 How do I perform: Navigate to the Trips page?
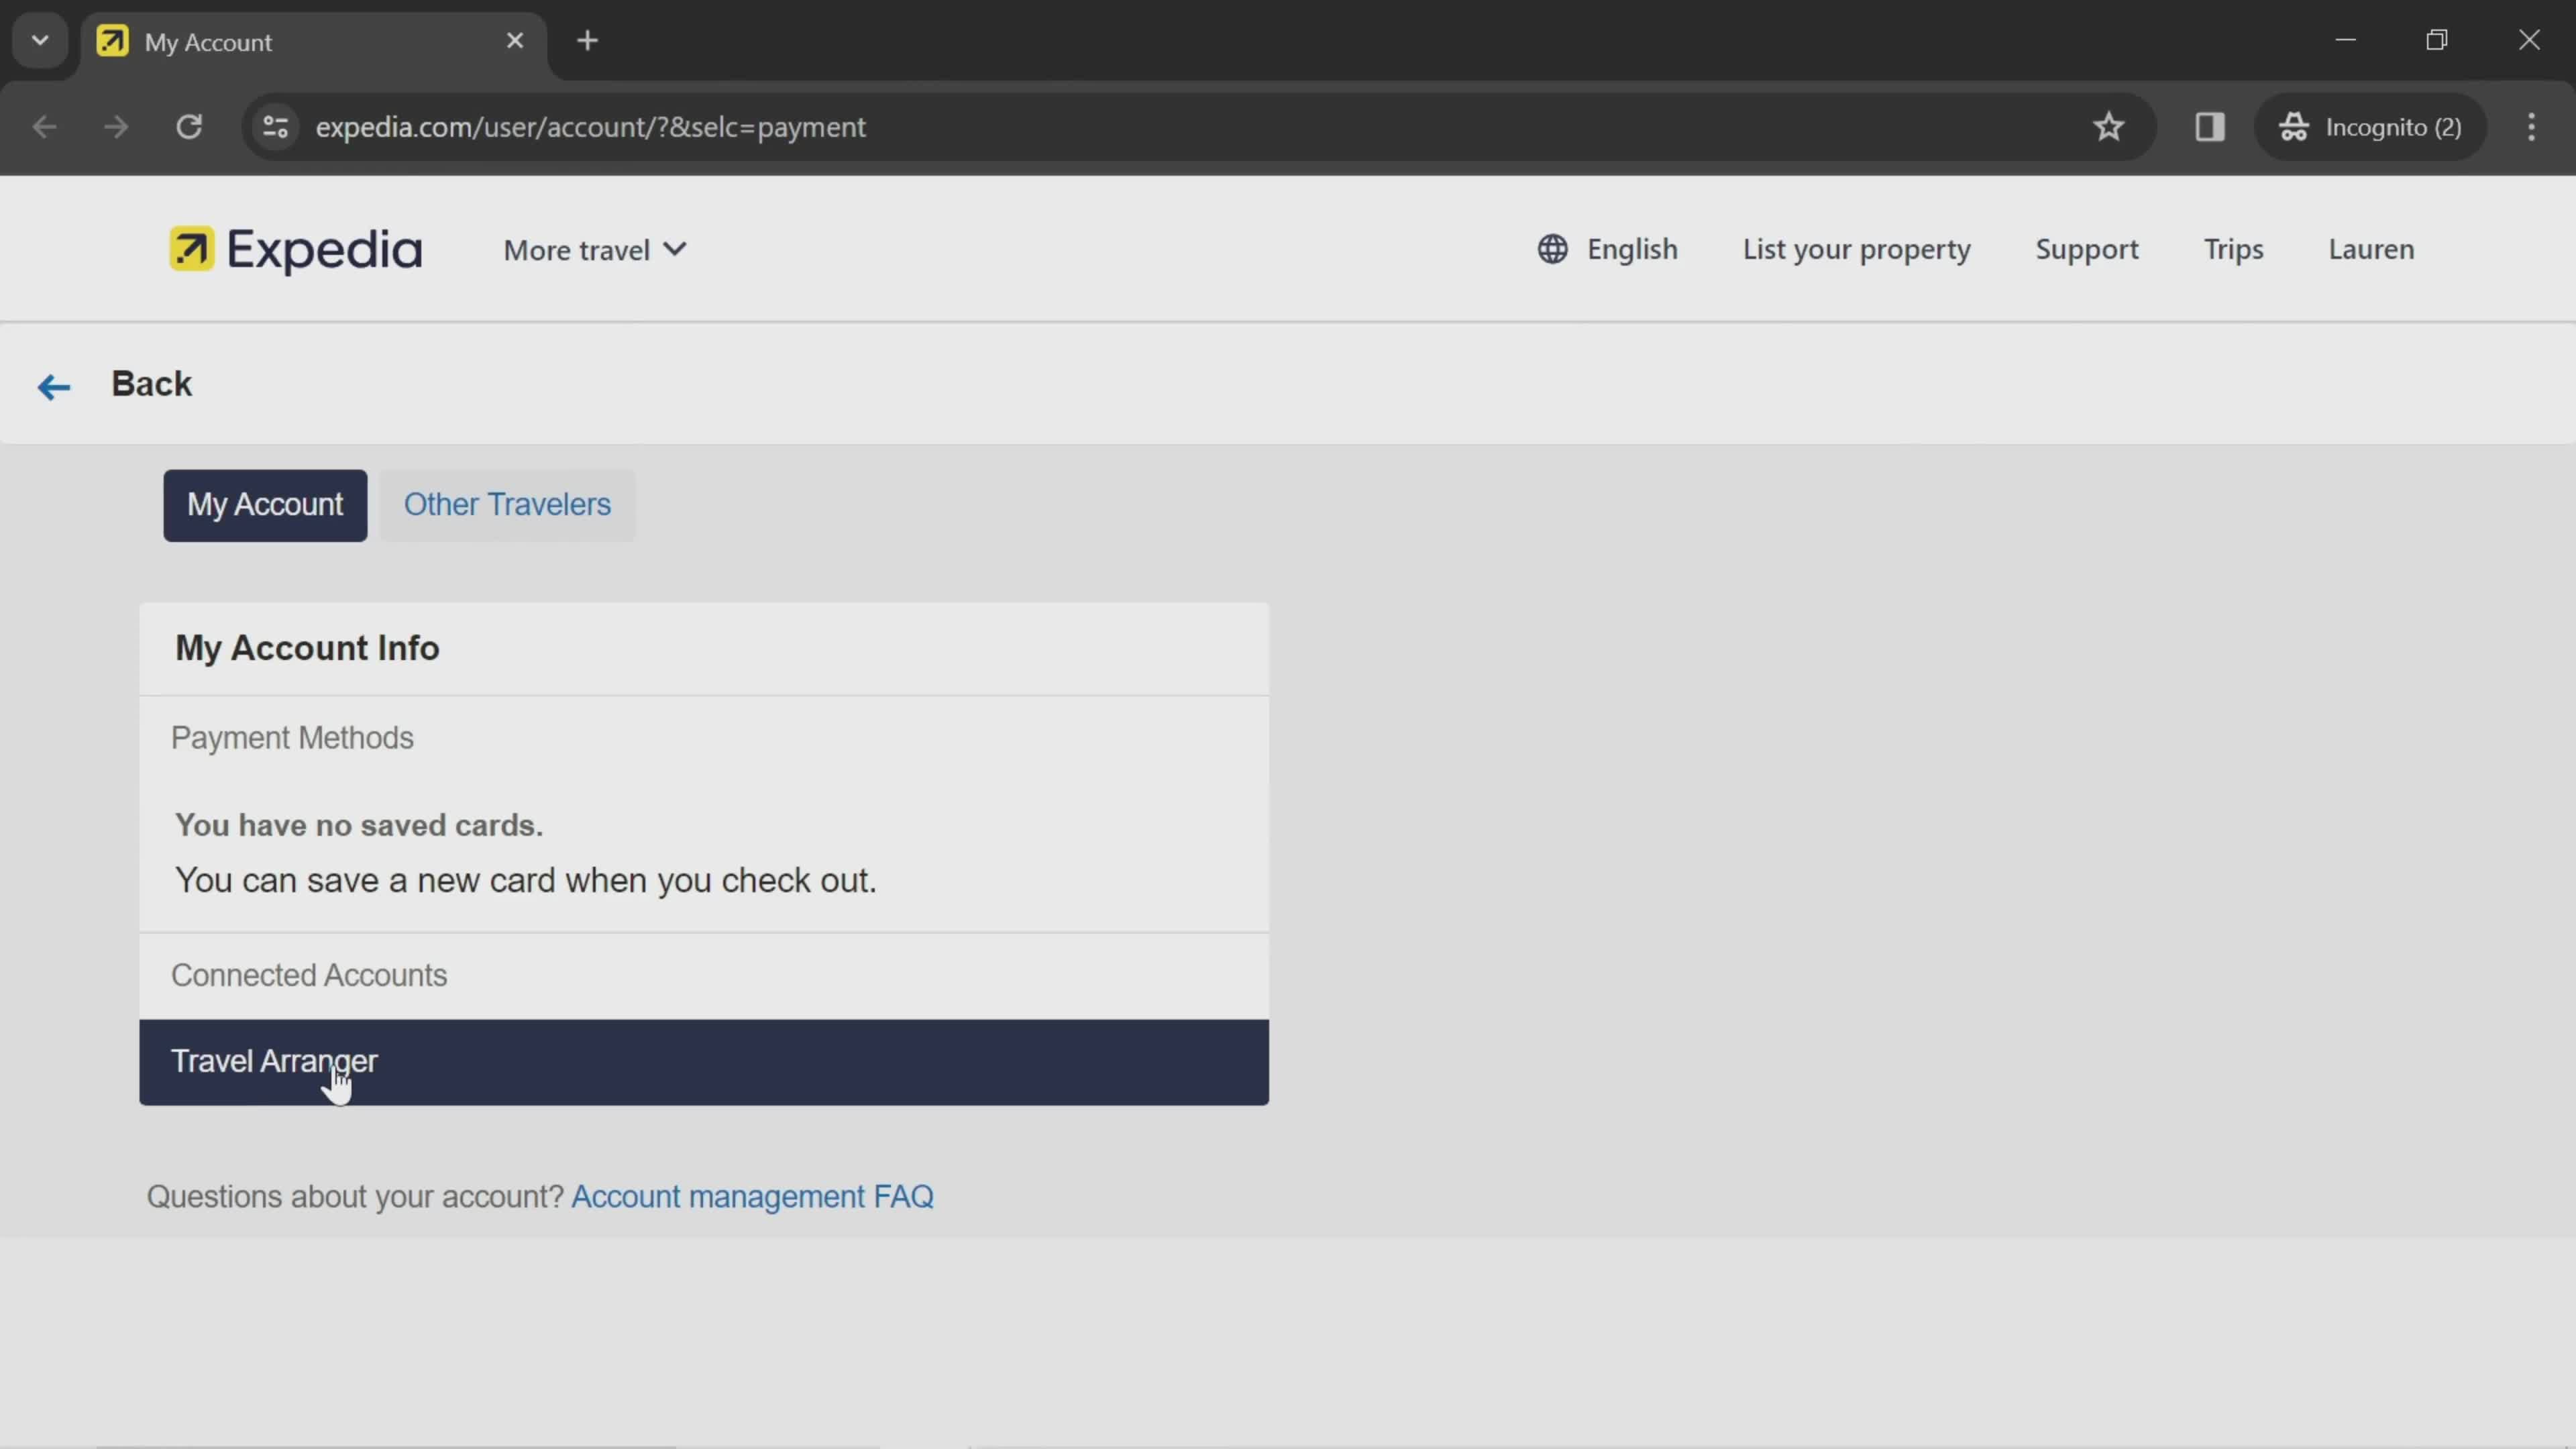[2233, 248]
